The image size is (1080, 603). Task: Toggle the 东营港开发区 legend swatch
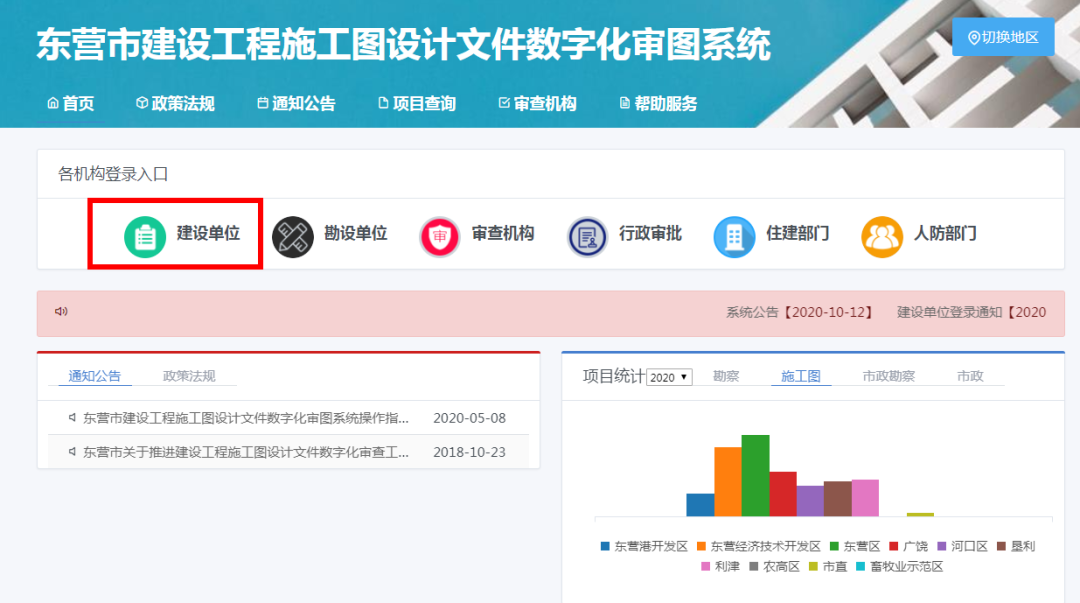coord(605,547)
